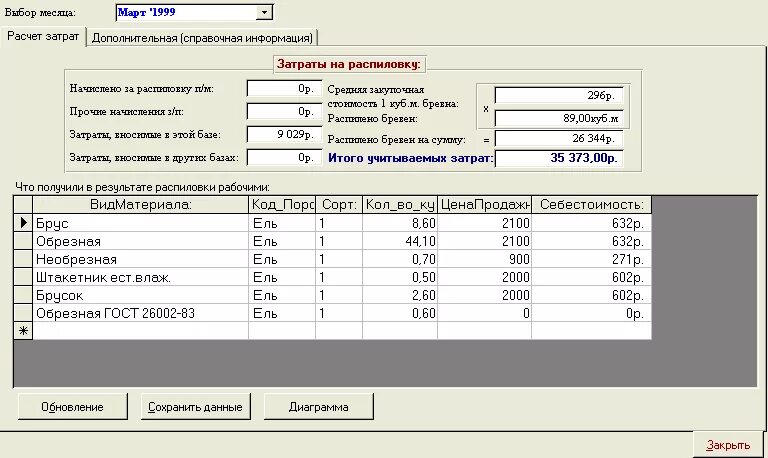Click the Начислено за распиловку п/м field
The image size is (768, 458).
coord(284,89)
